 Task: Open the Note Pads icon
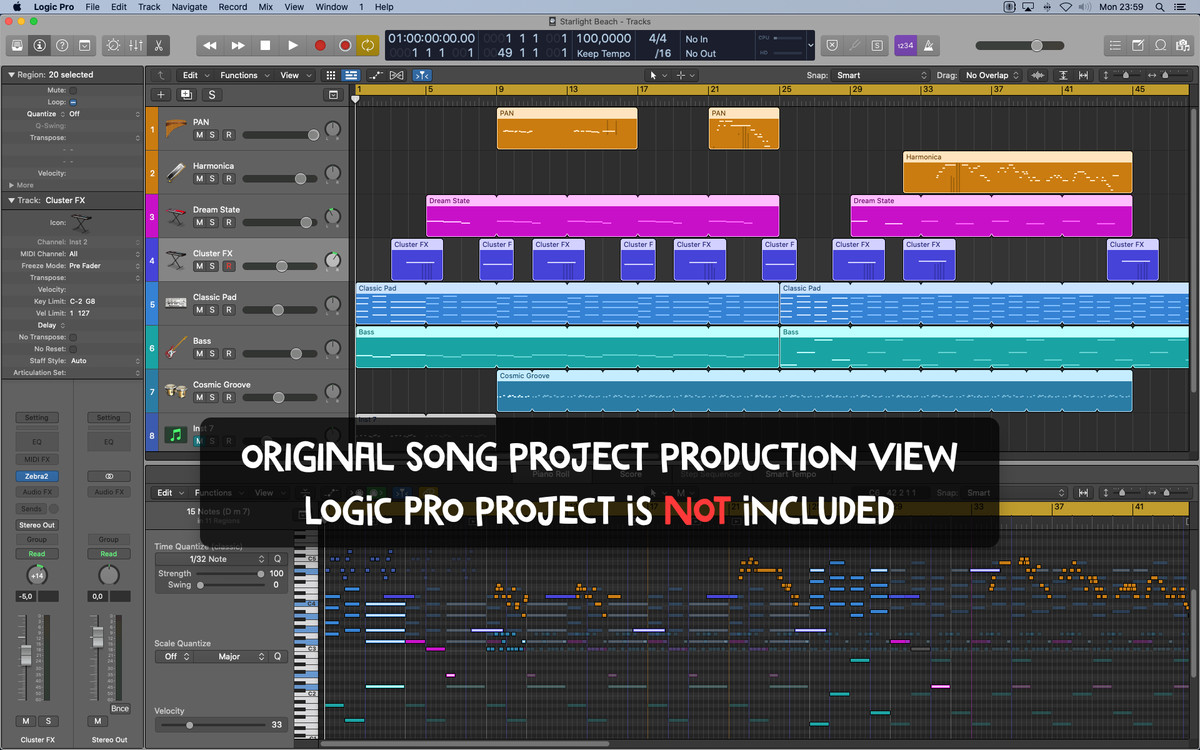coord(1138,45)
